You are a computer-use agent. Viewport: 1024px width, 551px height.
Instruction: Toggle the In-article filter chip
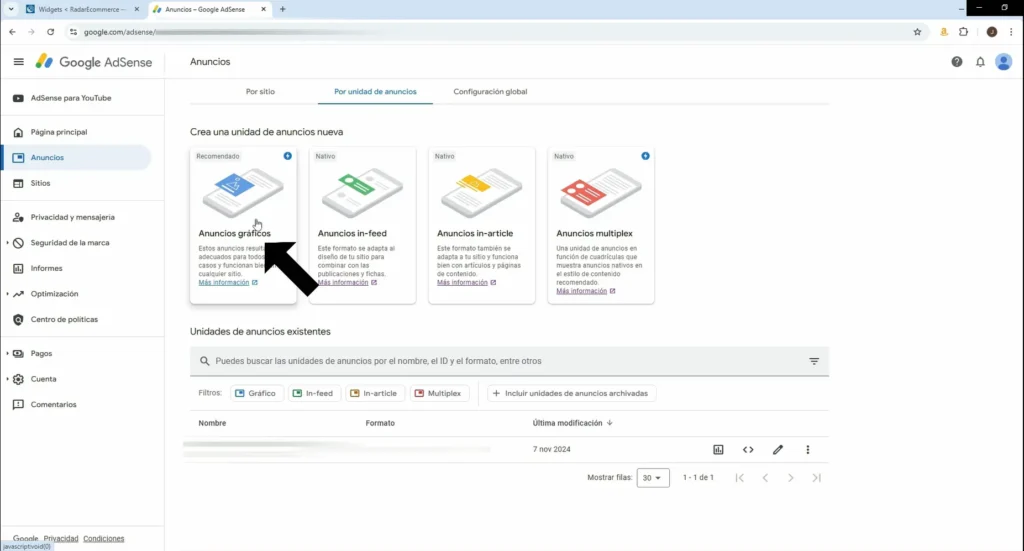point(374,393)
